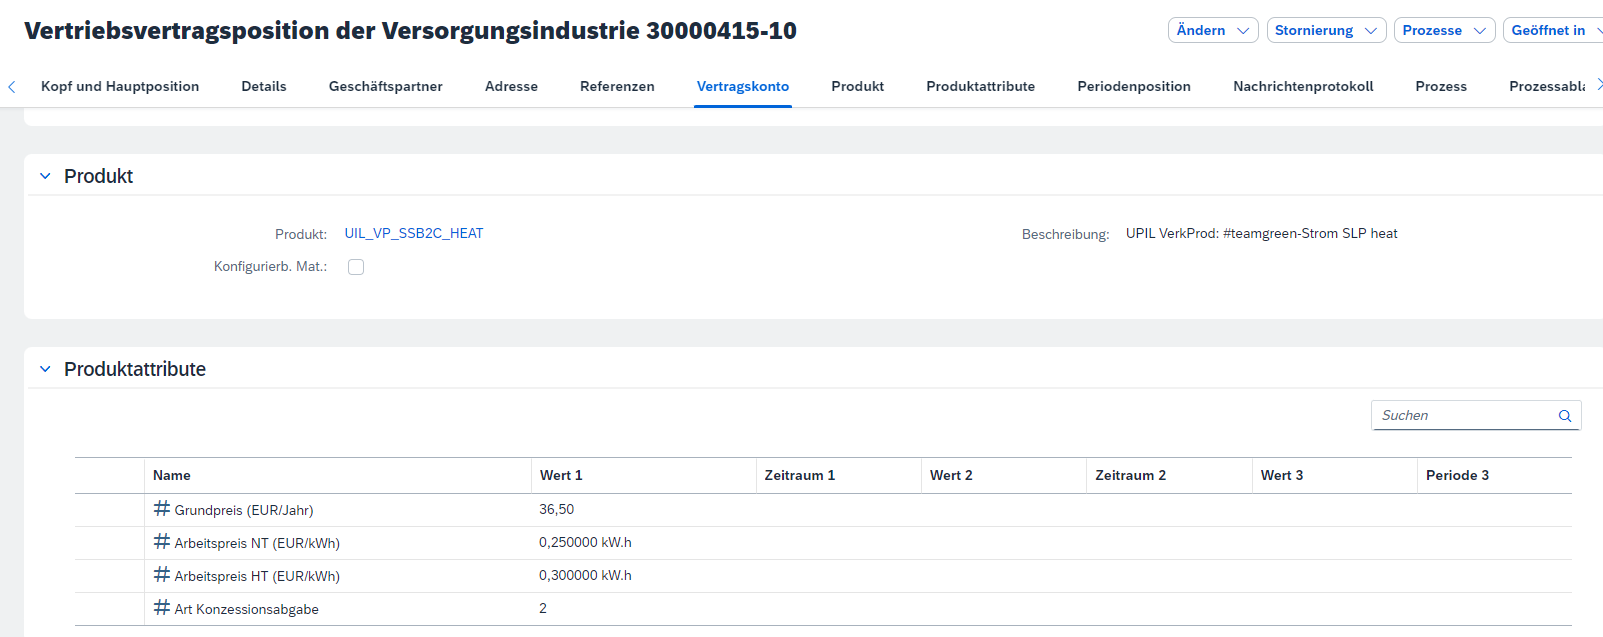The image size is (1603, 637).
Task: Open the Ändern dropdown menu
Action: (1212, 31)
